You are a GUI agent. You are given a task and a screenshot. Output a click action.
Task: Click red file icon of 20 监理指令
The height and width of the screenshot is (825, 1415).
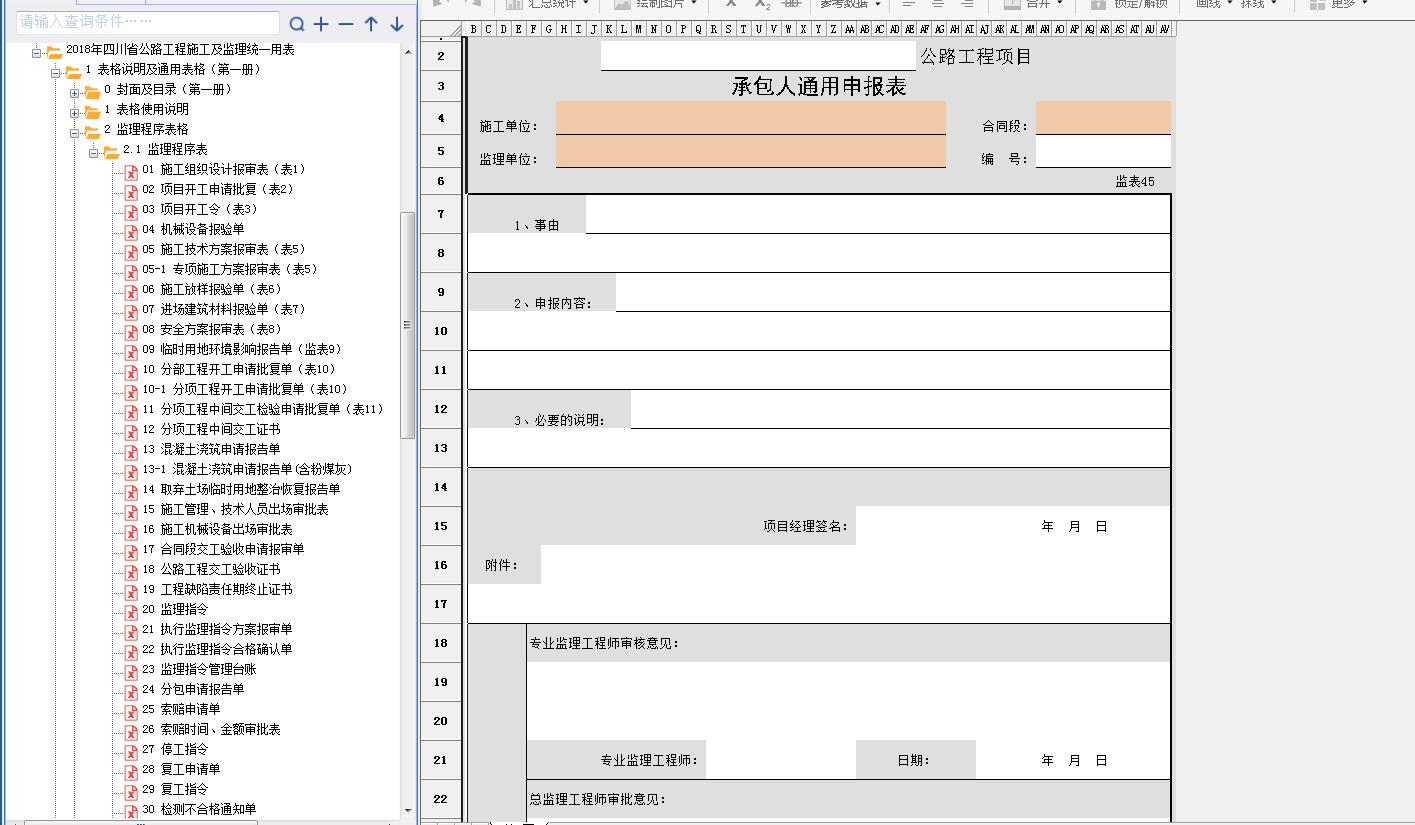[131, 612]
